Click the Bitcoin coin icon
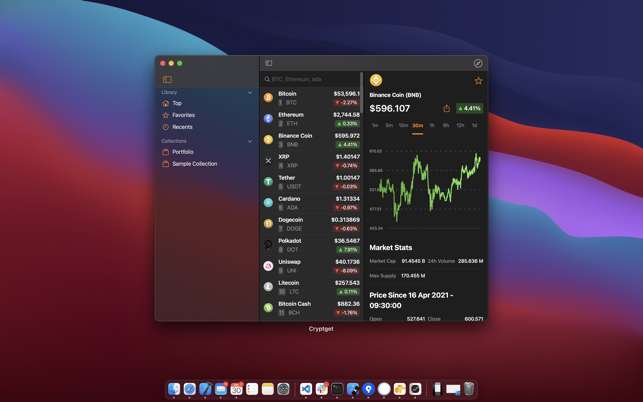This screenshot has width=643, height=402. pyautogui.click(x=268, y=98)
